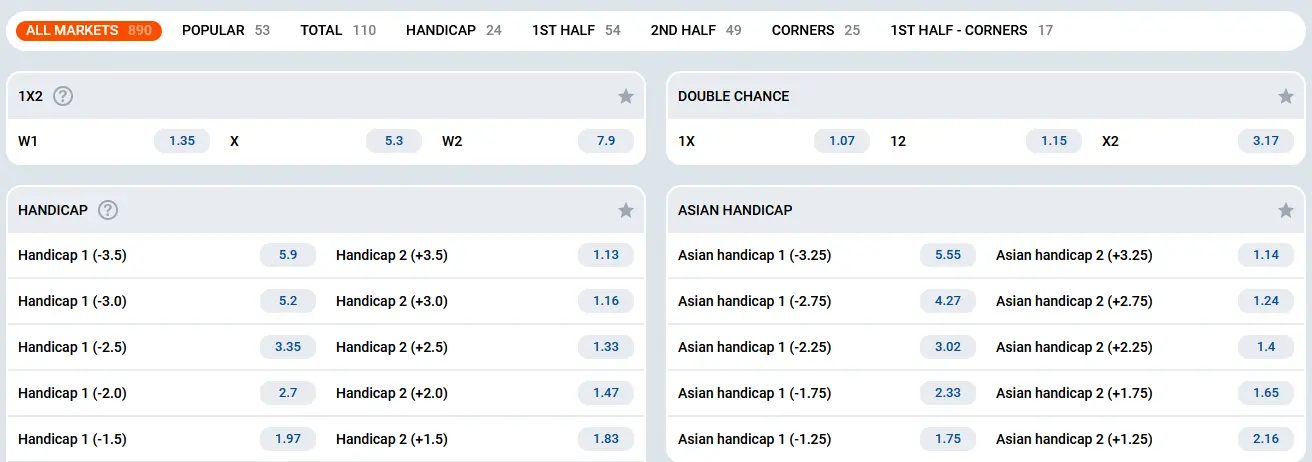Star the Double Chance market

click(1286, 96)
